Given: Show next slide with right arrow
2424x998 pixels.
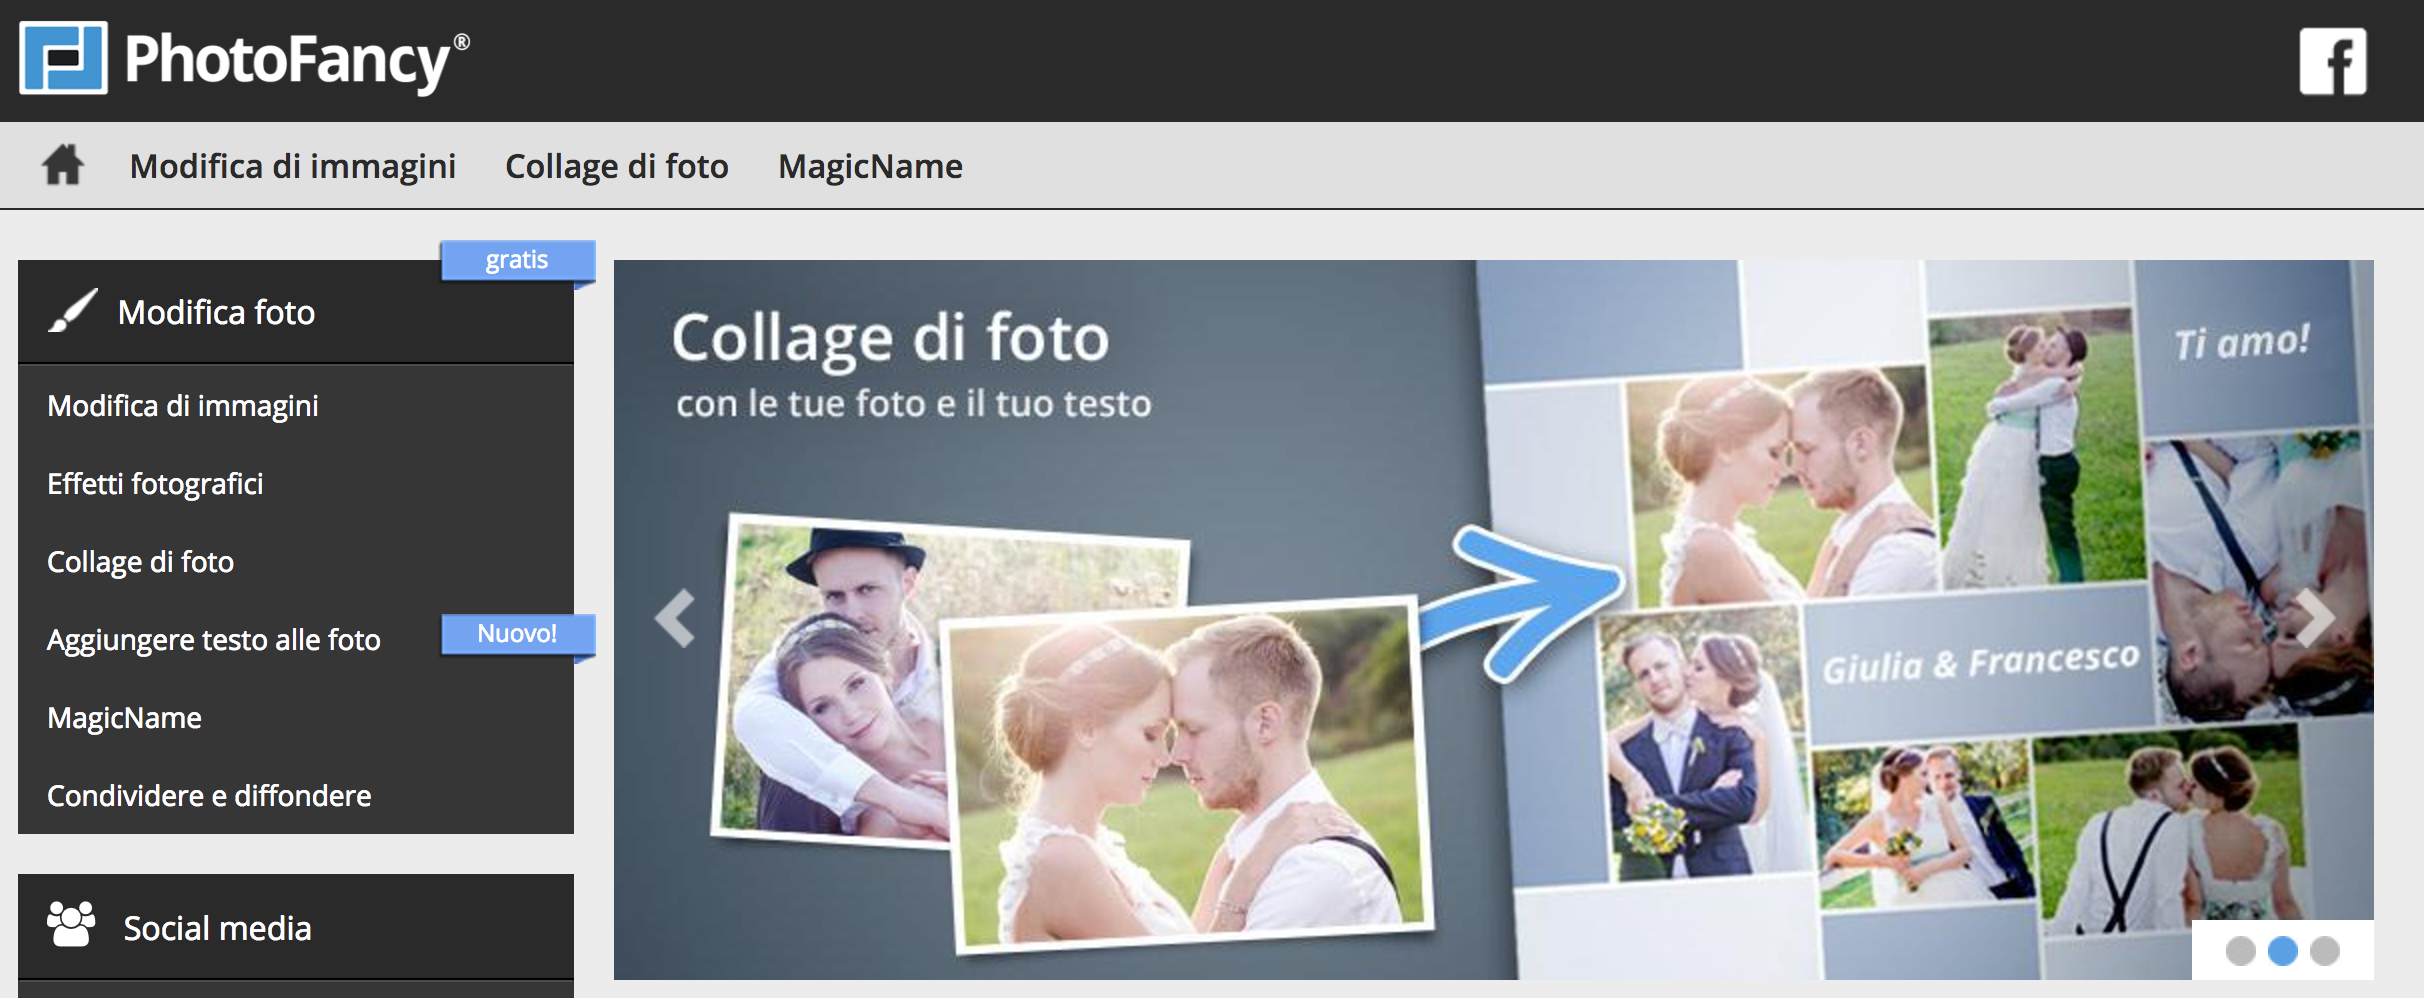Looking at the screenshot, I should pyautogui.click(x=2314, y=618).
